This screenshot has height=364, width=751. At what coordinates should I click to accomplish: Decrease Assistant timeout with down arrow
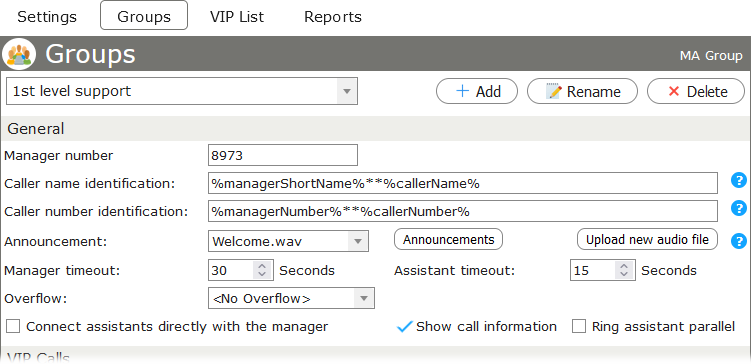[624, 274]
